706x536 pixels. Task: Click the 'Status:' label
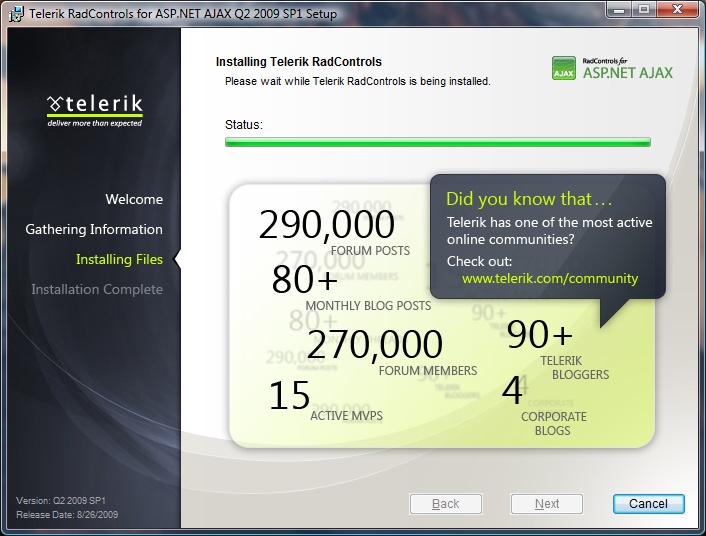click(244, 125)
